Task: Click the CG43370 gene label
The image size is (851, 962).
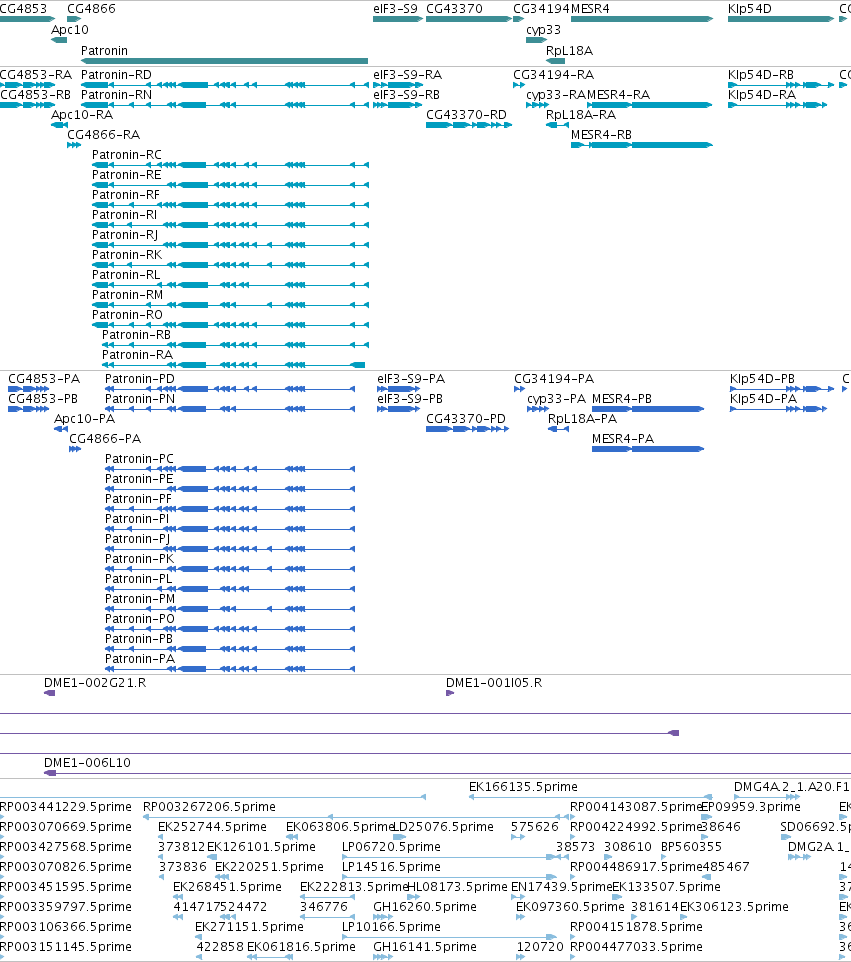Action: pyautogui.click(x=454, y=9)
